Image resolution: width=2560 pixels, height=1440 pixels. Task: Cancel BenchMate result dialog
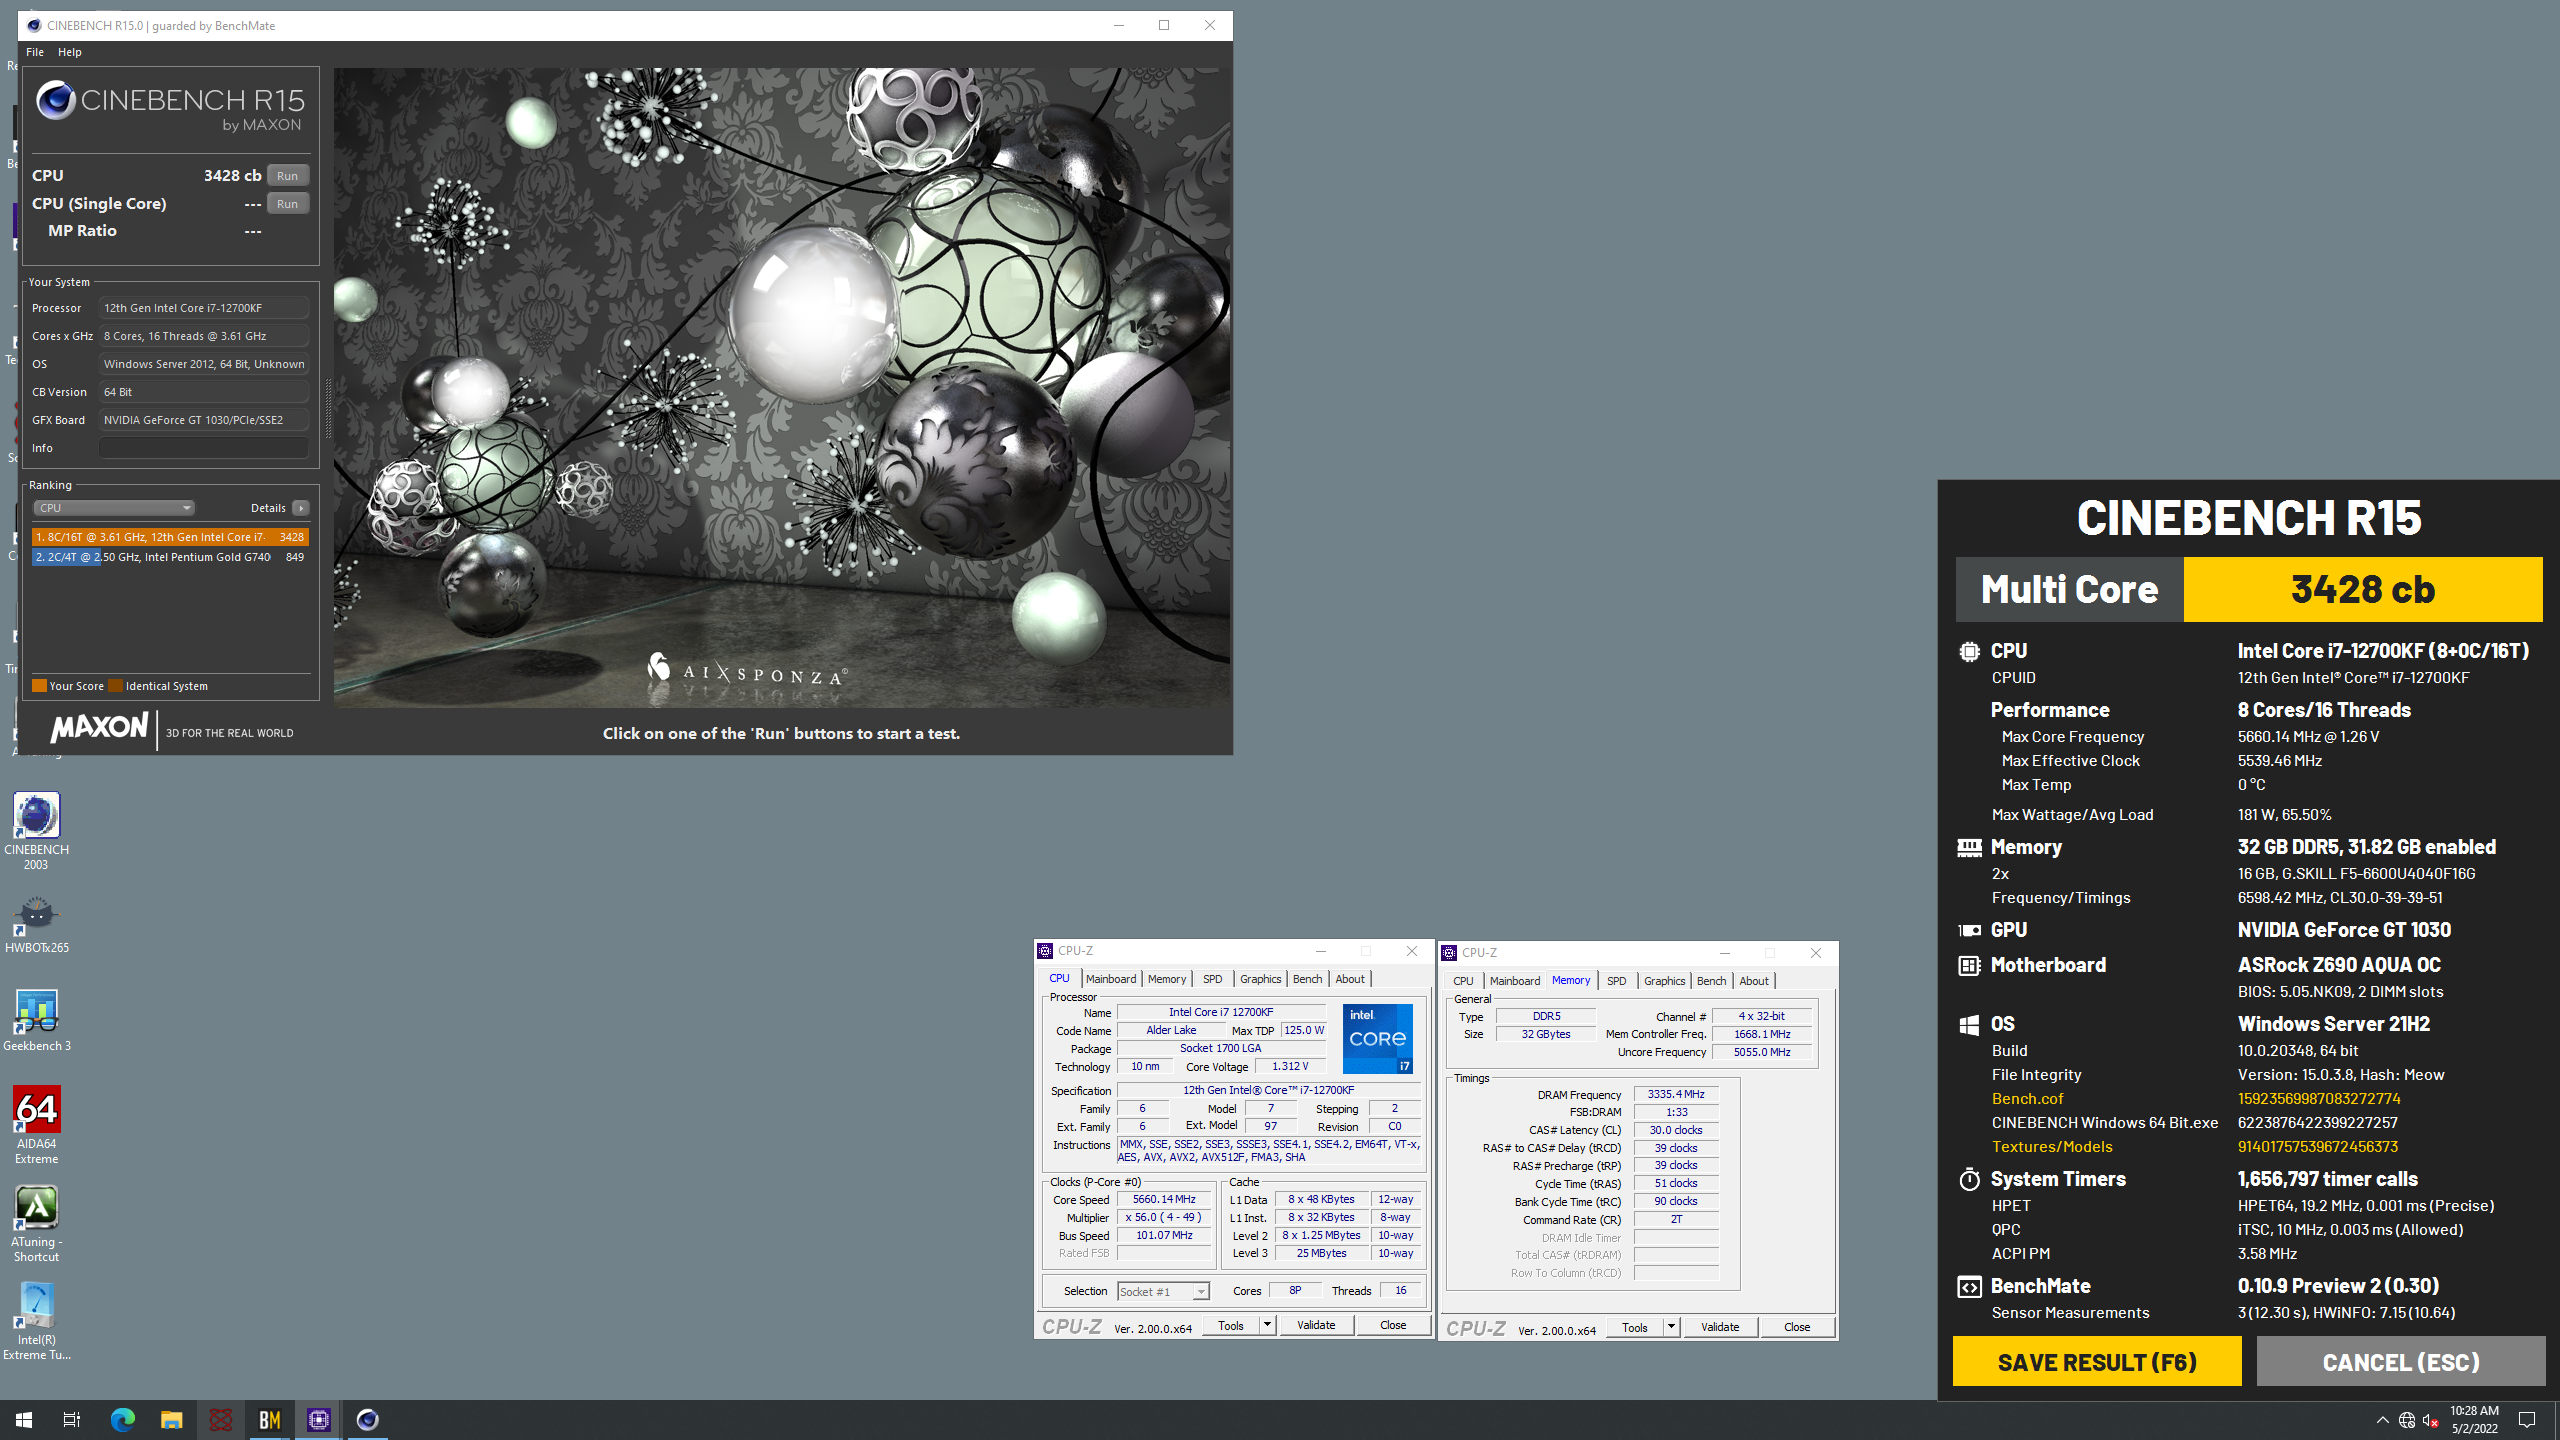tap(2401, 1362)
